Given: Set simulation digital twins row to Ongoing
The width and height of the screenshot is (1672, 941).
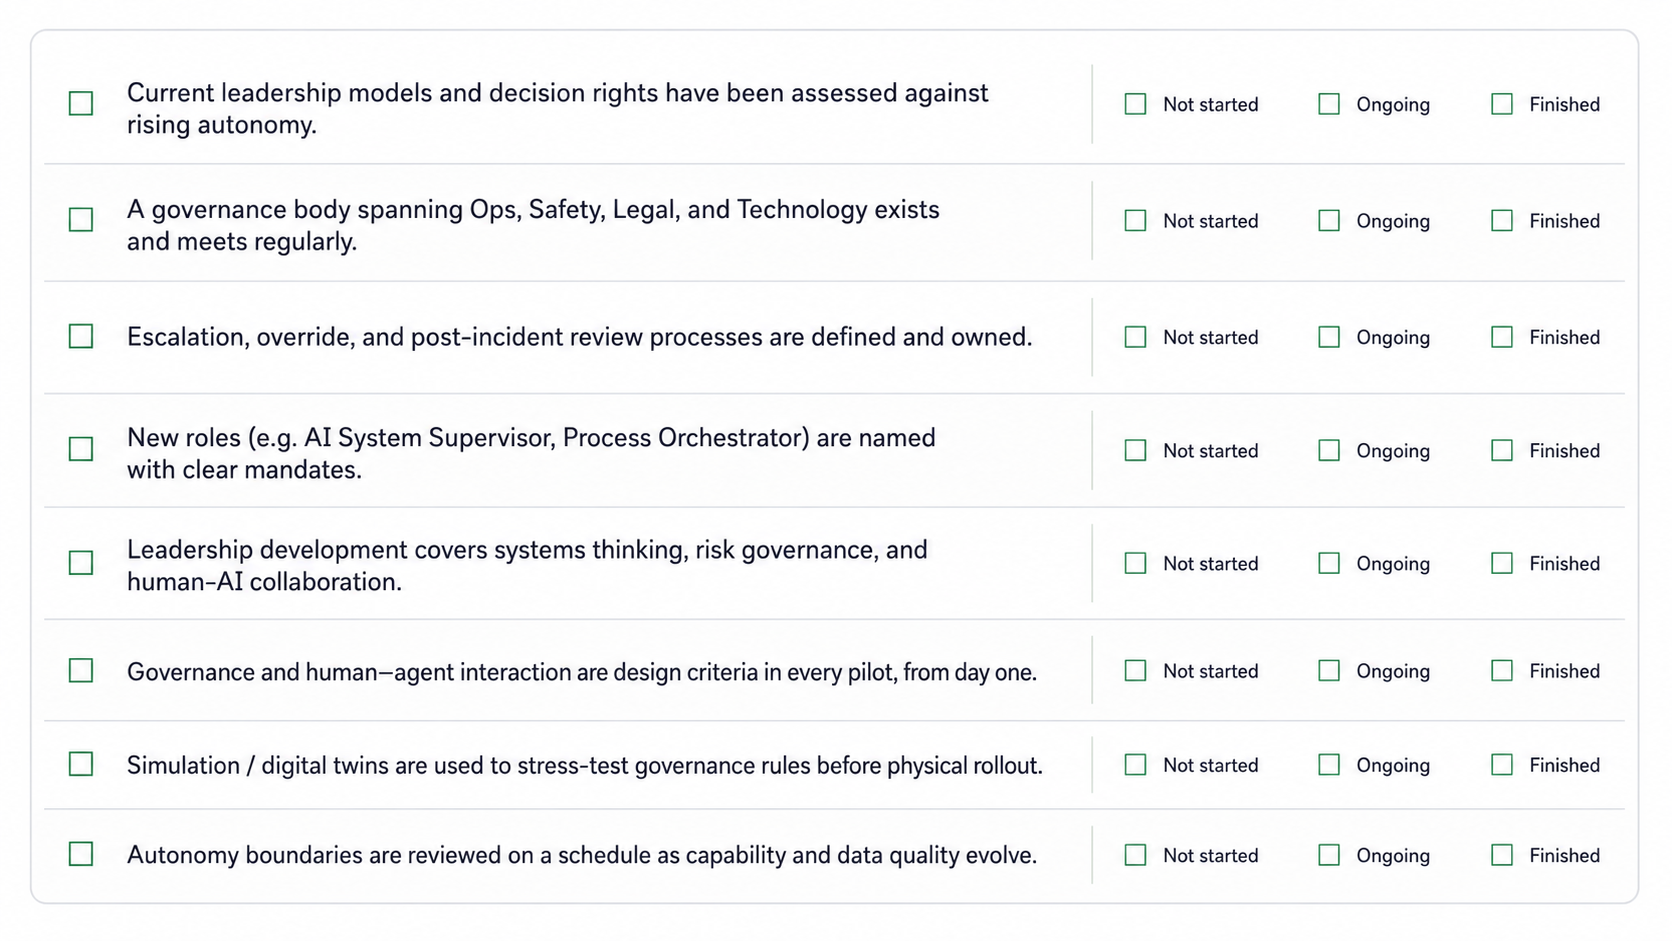Looking at the screenshot, I should [1329, 764].
